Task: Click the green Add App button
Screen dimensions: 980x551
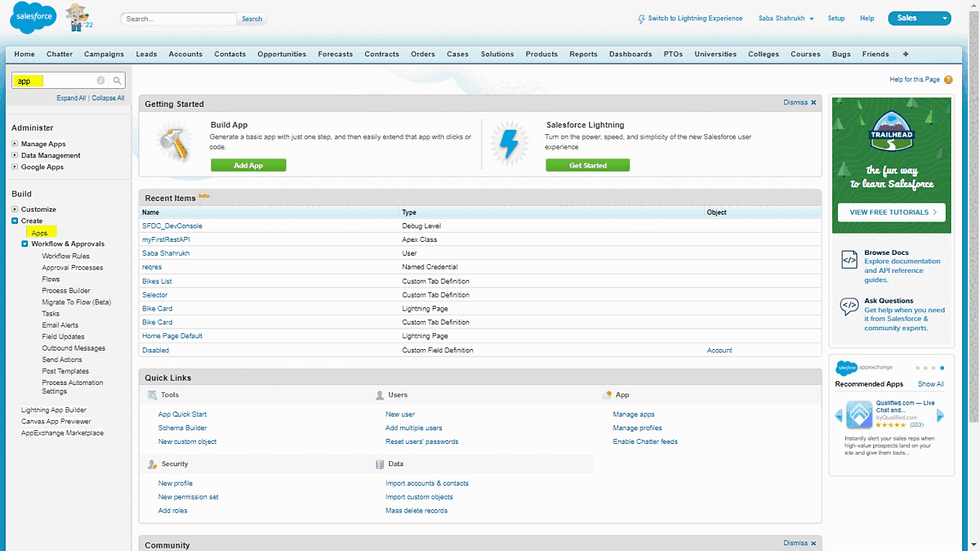Action: (248, 166)
